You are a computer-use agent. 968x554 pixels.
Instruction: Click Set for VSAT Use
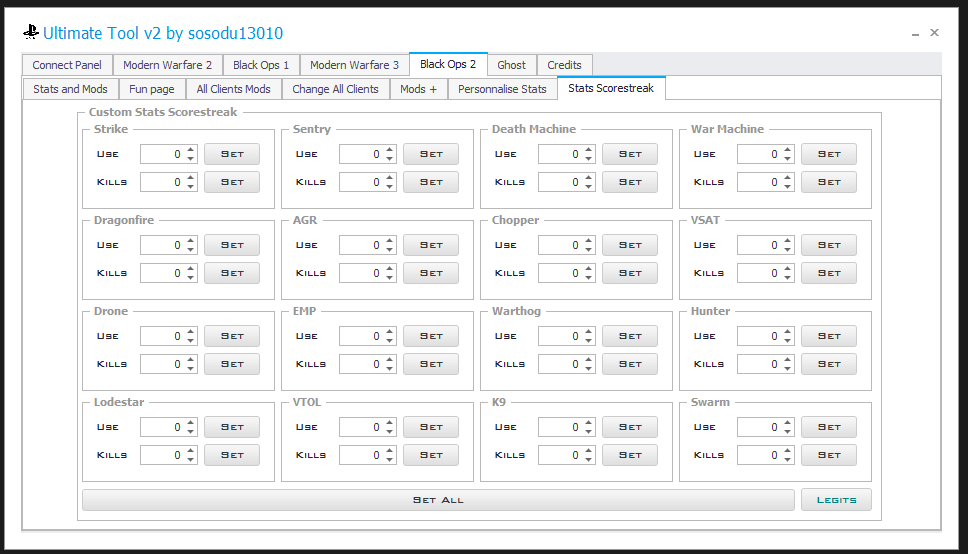828,245
